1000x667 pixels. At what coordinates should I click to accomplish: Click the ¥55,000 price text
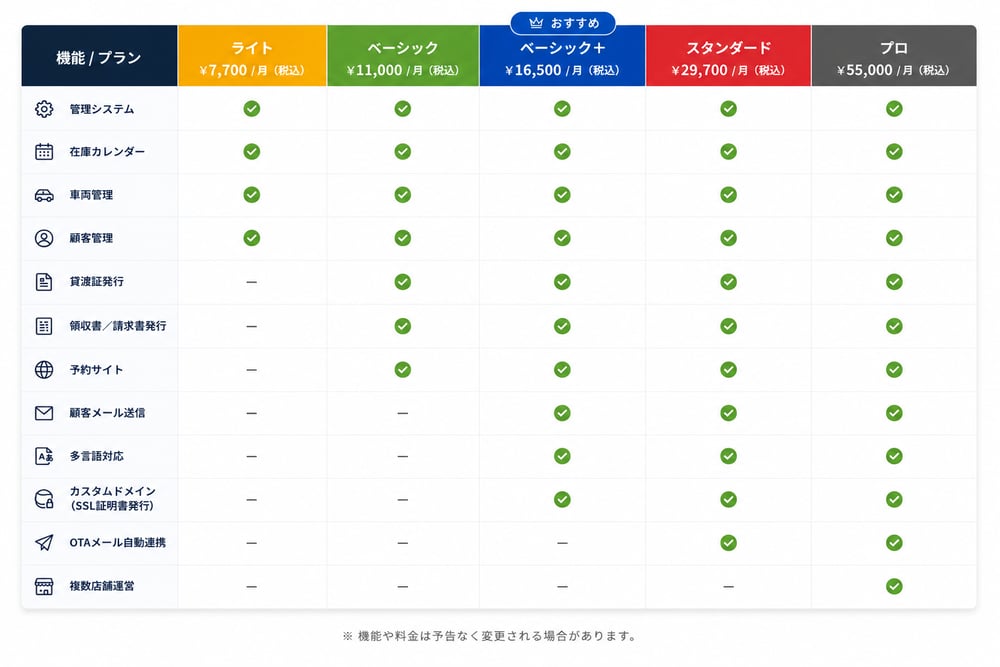point(865,70)
